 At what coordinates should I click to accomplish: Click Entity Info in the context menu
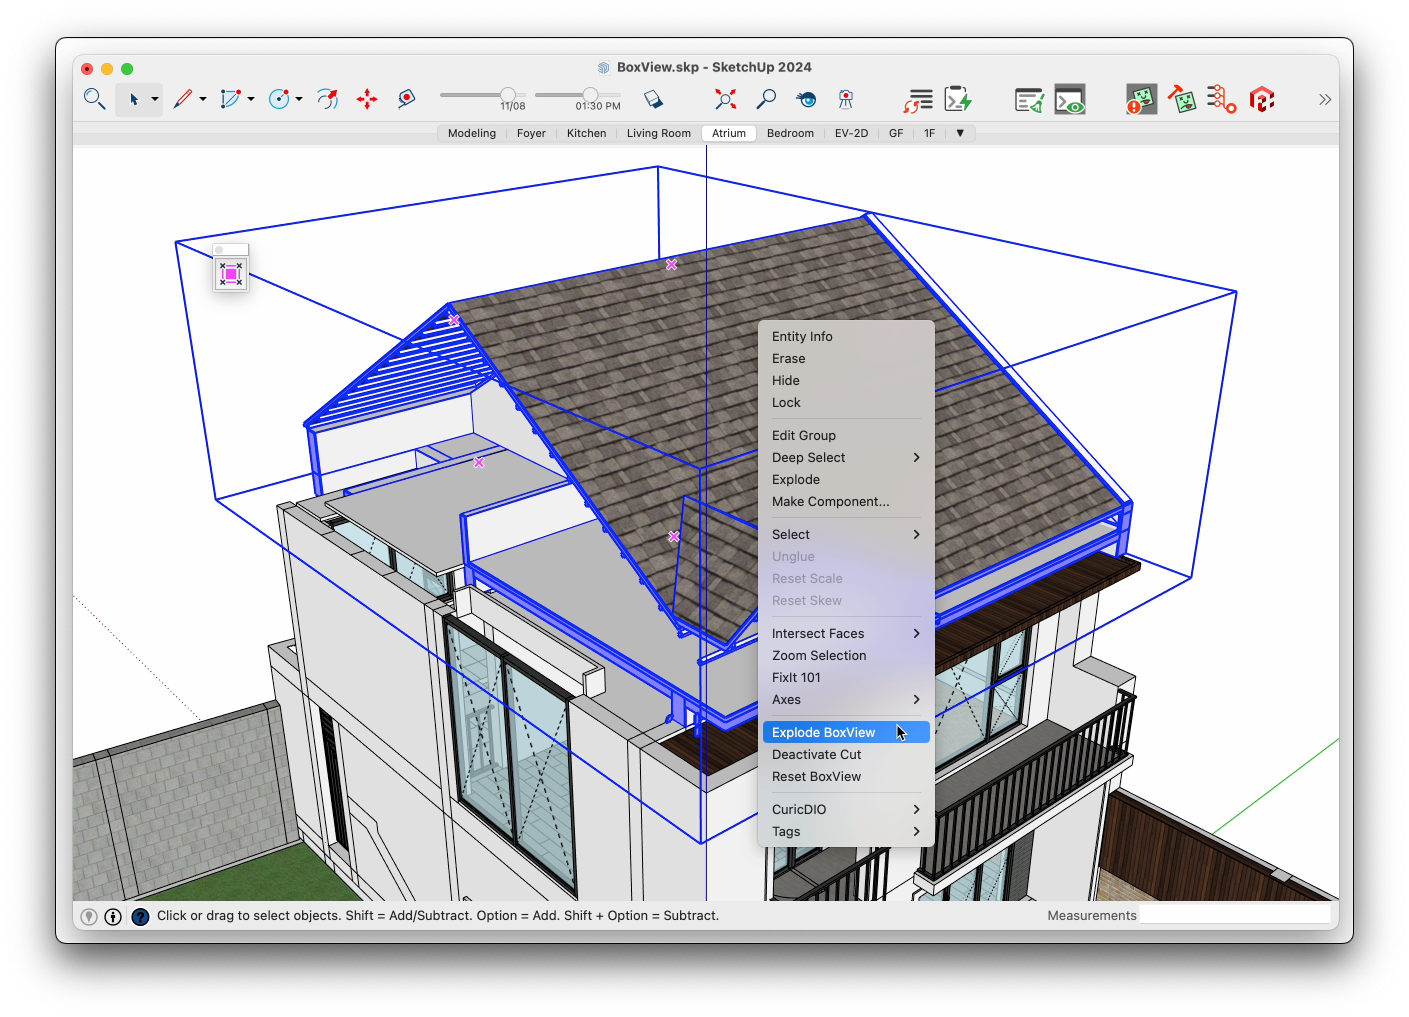coord(802,337)
